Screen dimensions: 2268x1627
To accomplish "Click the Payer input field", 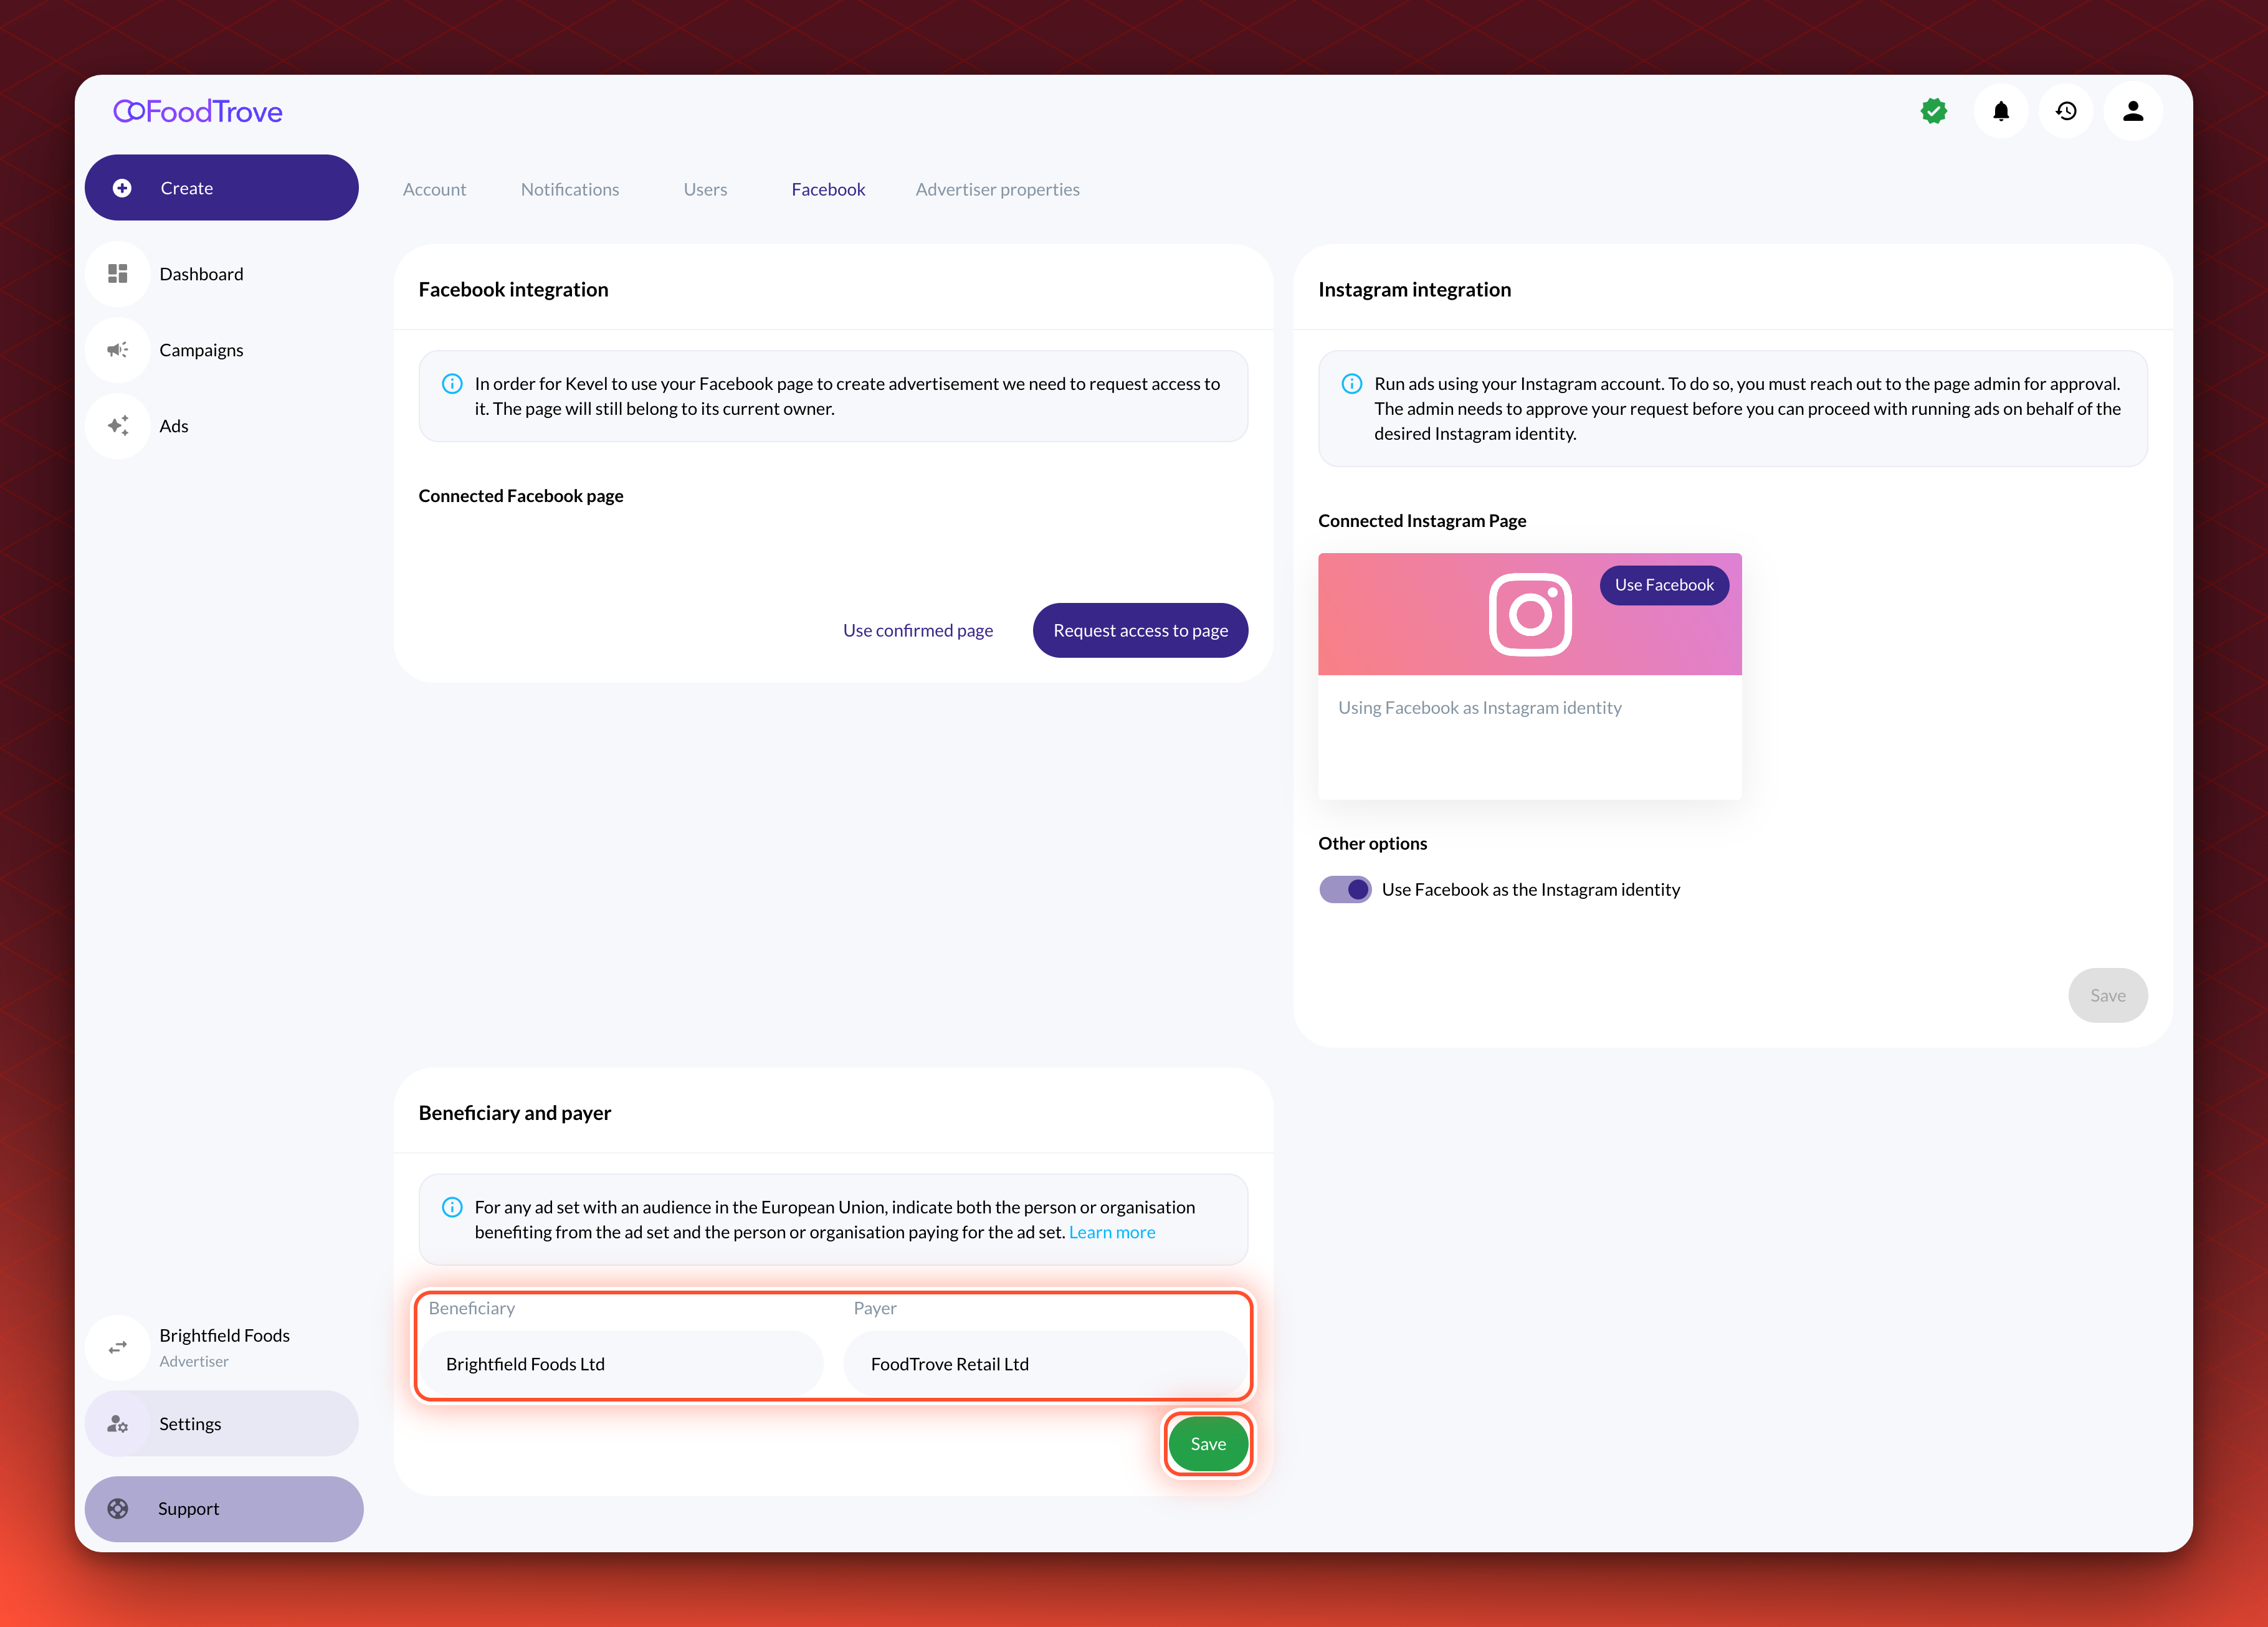I will 1046,1364.
